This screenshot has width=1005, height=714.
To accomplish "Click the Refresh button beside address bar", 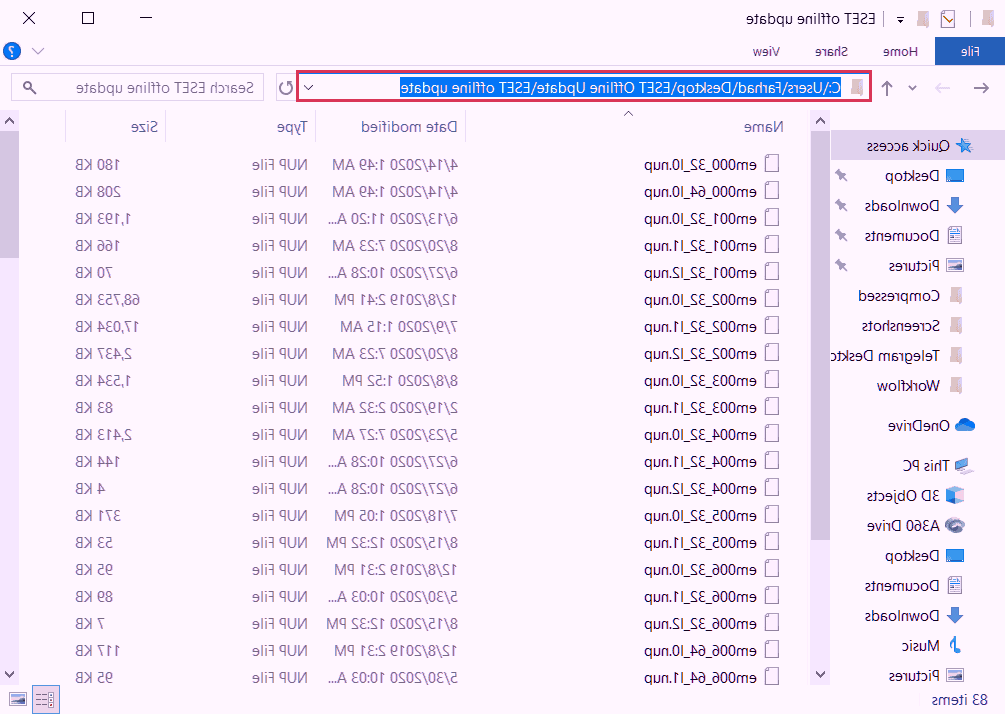I will point(285,88).
